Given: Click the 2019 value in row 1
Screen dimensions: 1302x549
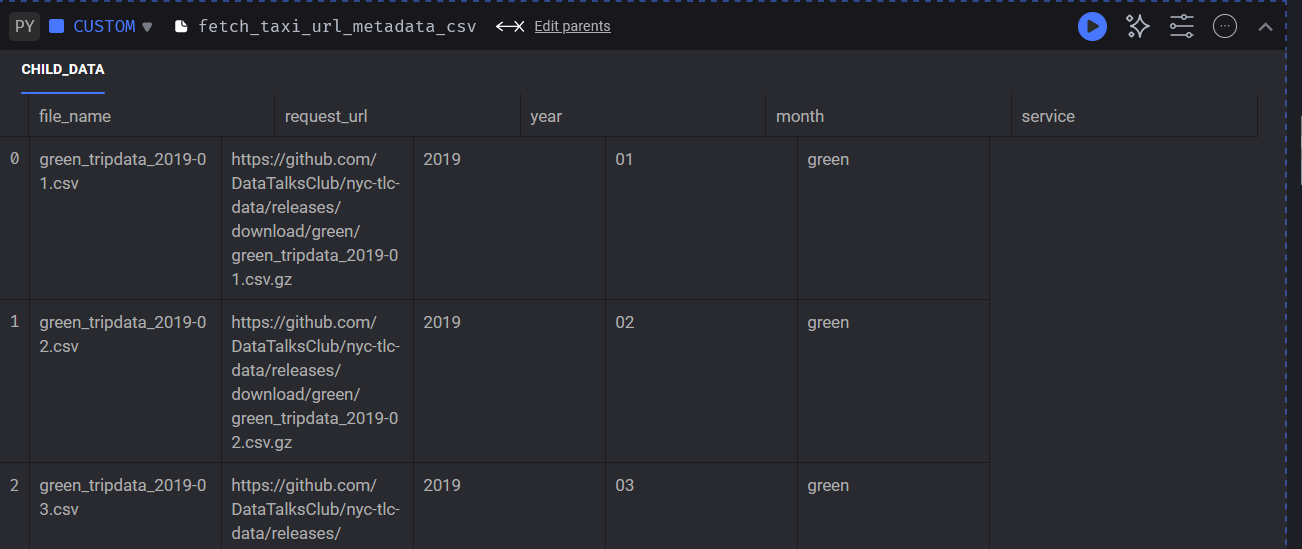Looking at the screenshot, I should coord(442,322).
